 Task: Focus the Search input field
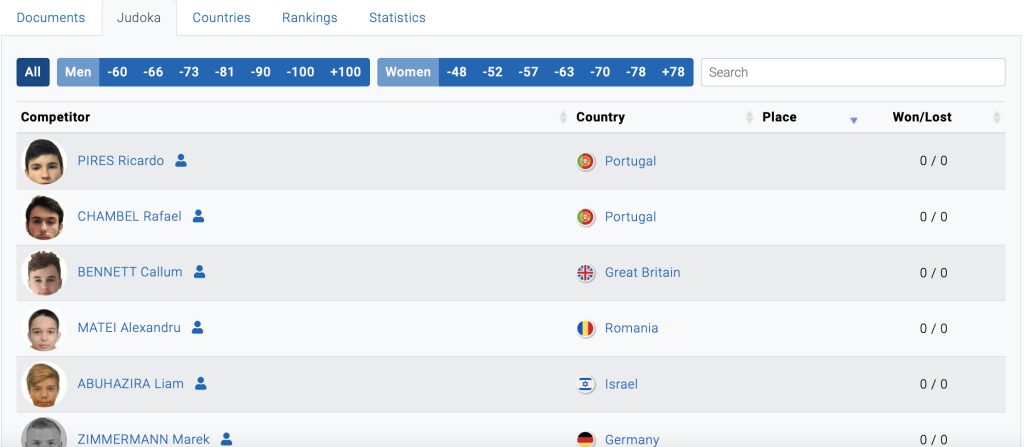point(852,72)
